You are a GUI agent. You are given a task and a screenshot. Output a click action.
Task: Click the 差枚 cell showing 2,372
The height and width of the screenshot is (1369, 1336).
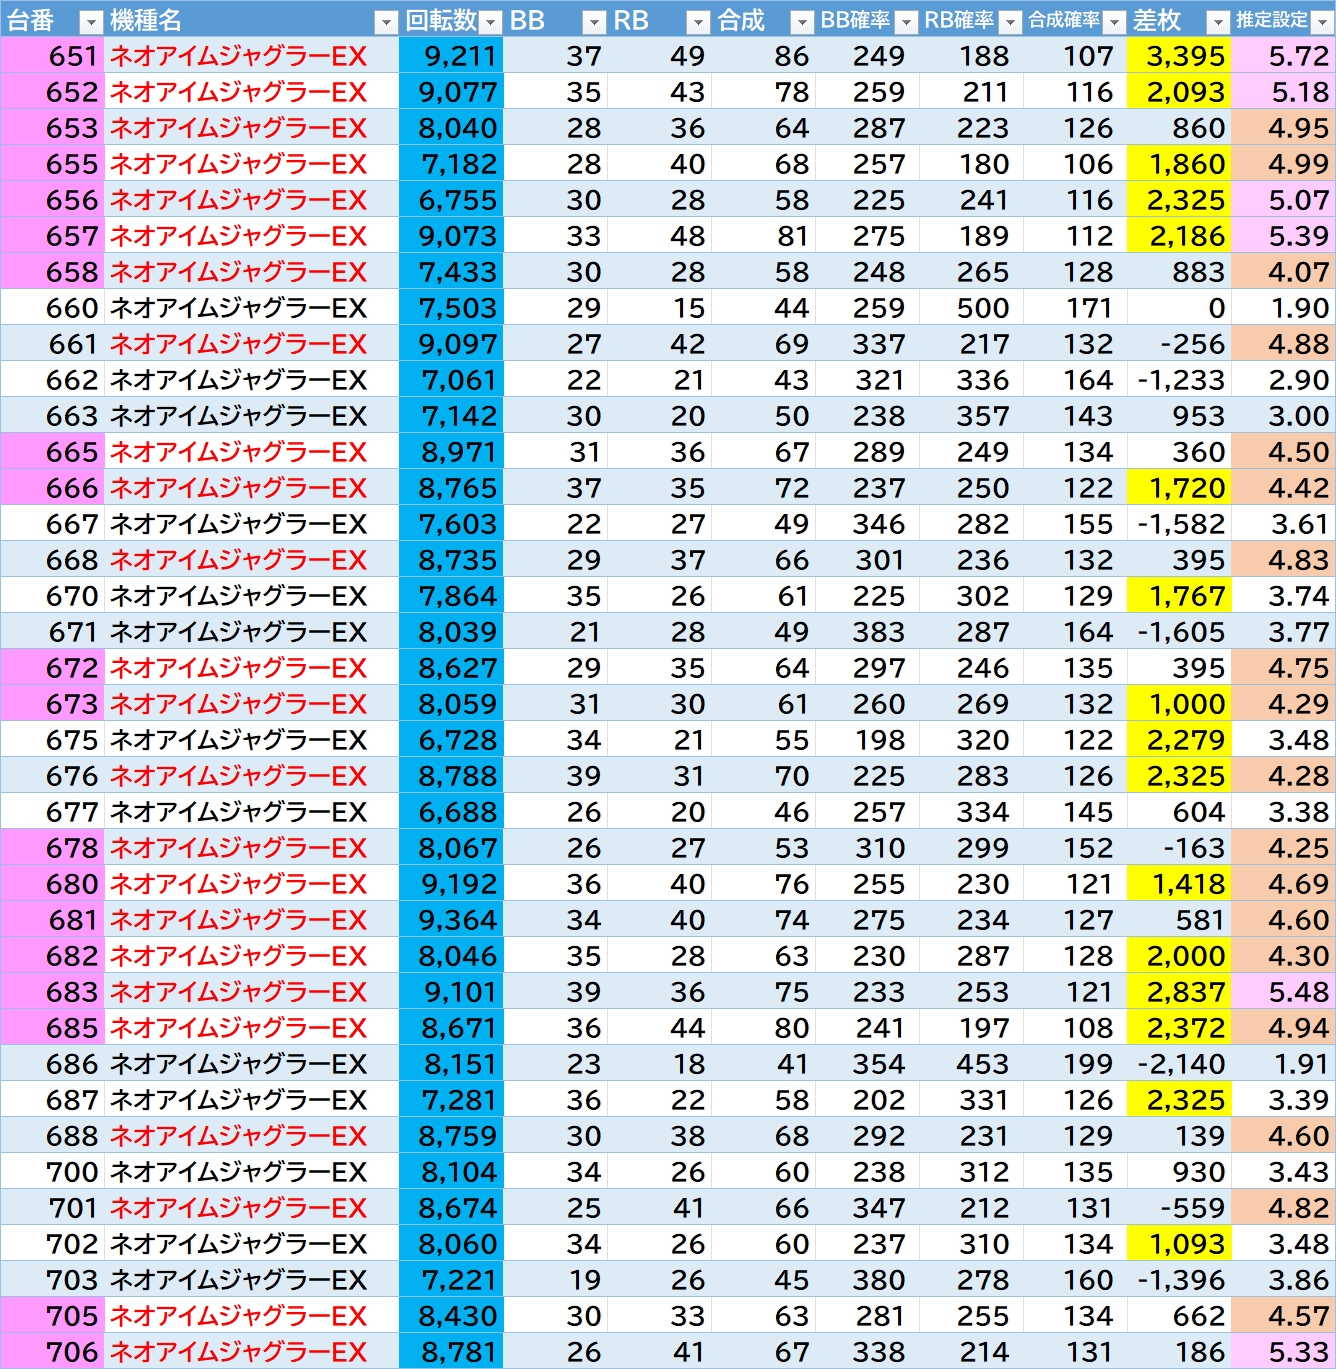click(x=1179, y=1028)
